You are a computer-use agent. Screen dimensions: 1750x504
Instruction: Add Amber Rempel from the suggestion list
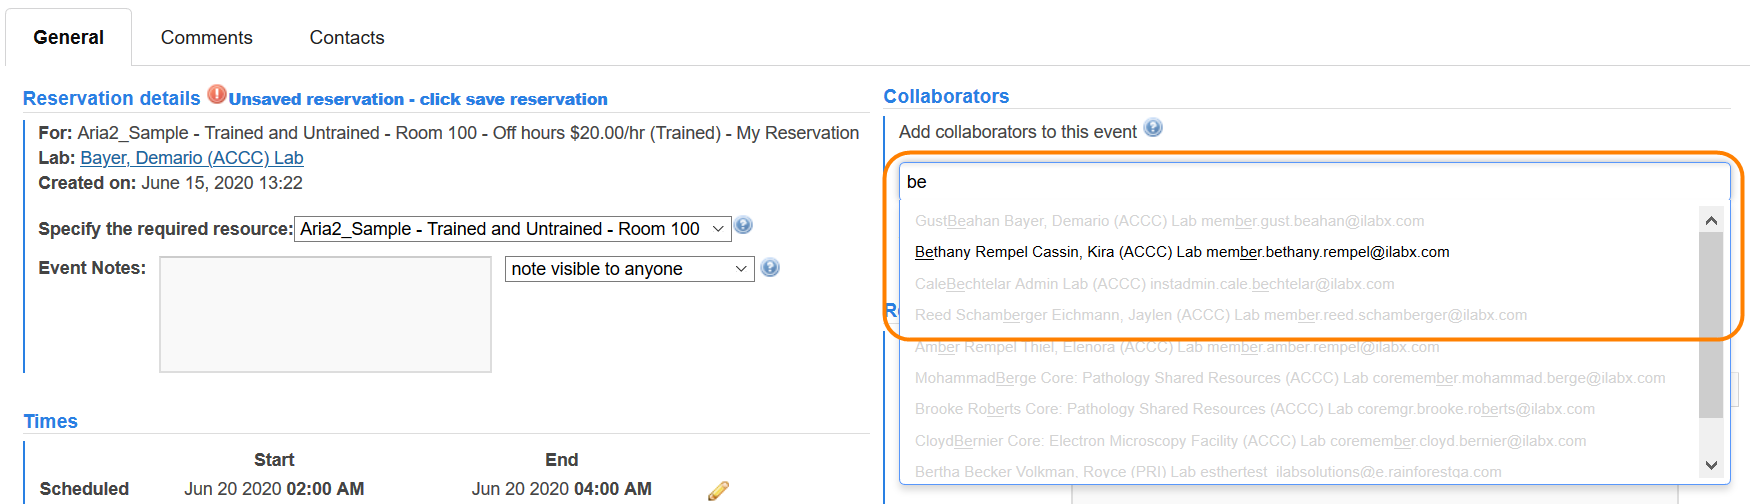[x=1176, y=347]
